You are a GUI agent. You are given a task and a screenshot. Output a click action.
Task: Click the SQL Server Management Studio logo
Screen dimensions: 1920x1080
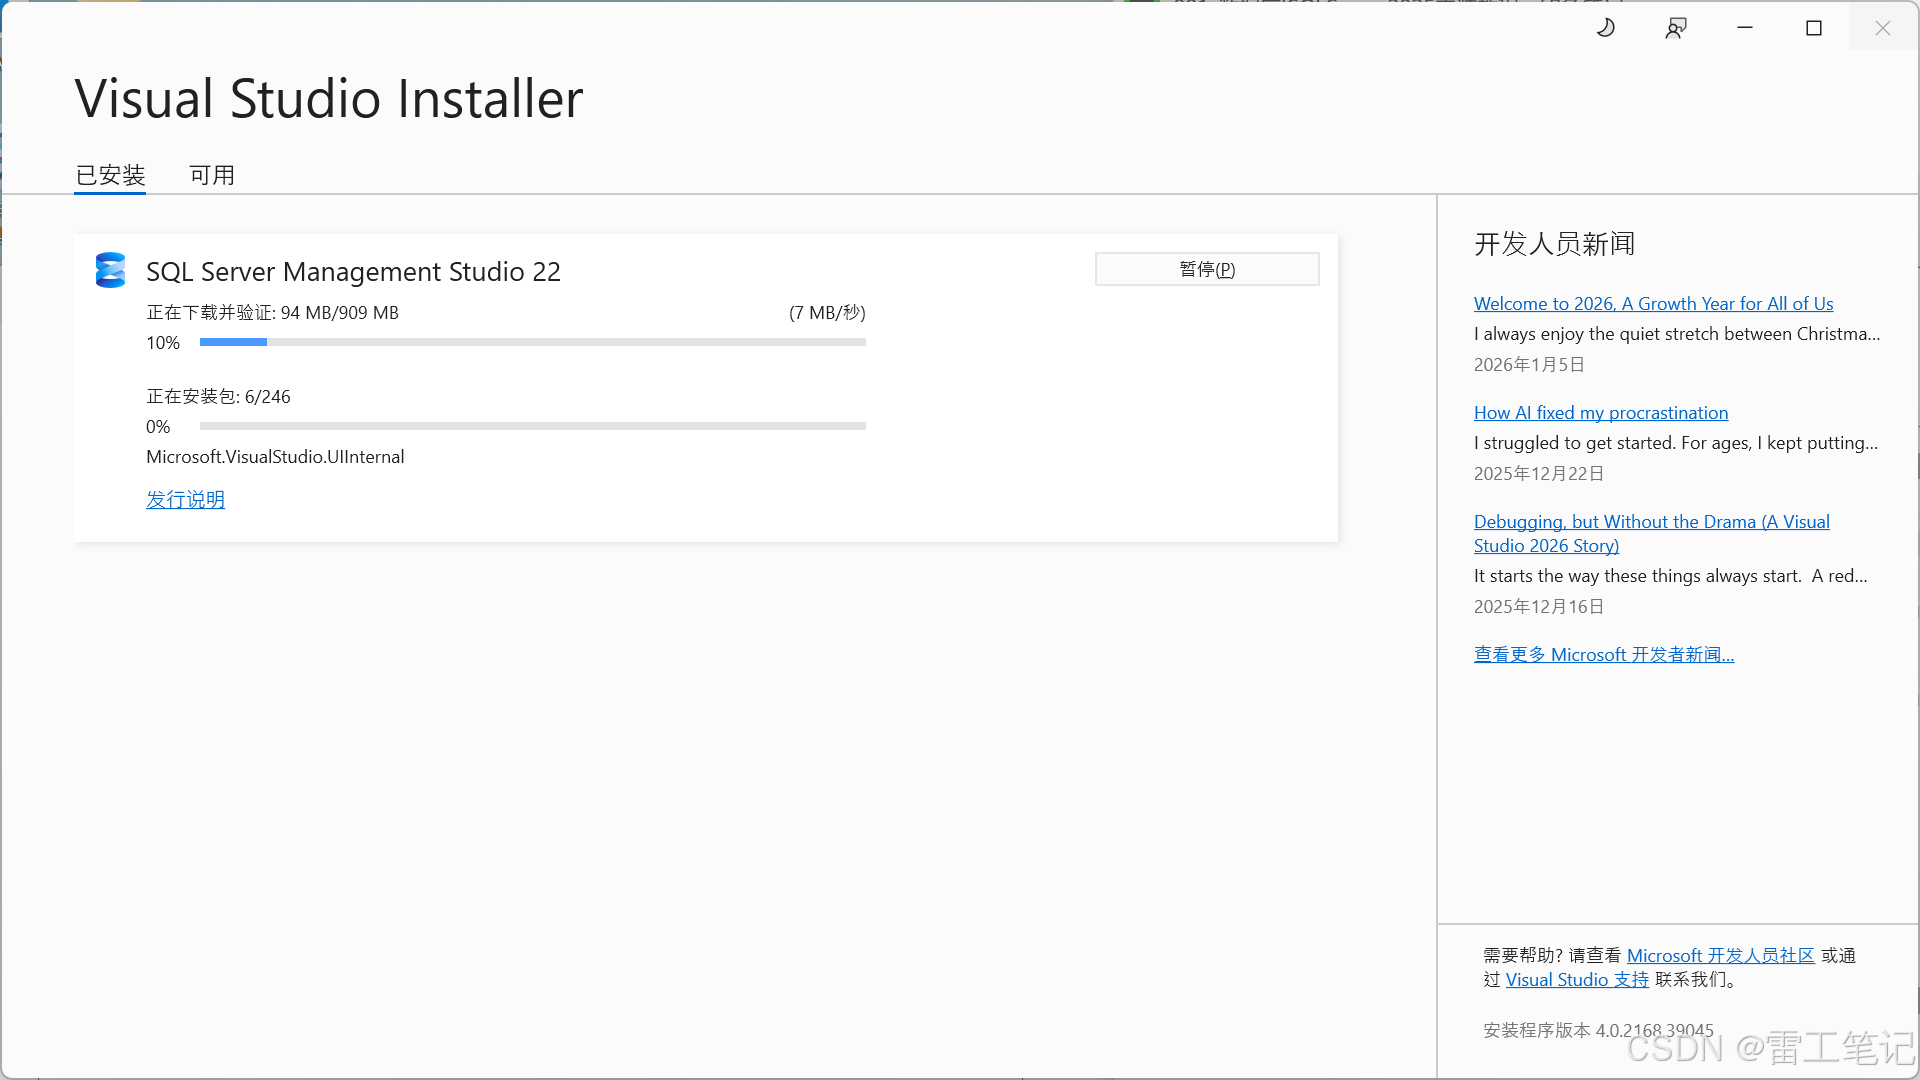click(110, 270)
